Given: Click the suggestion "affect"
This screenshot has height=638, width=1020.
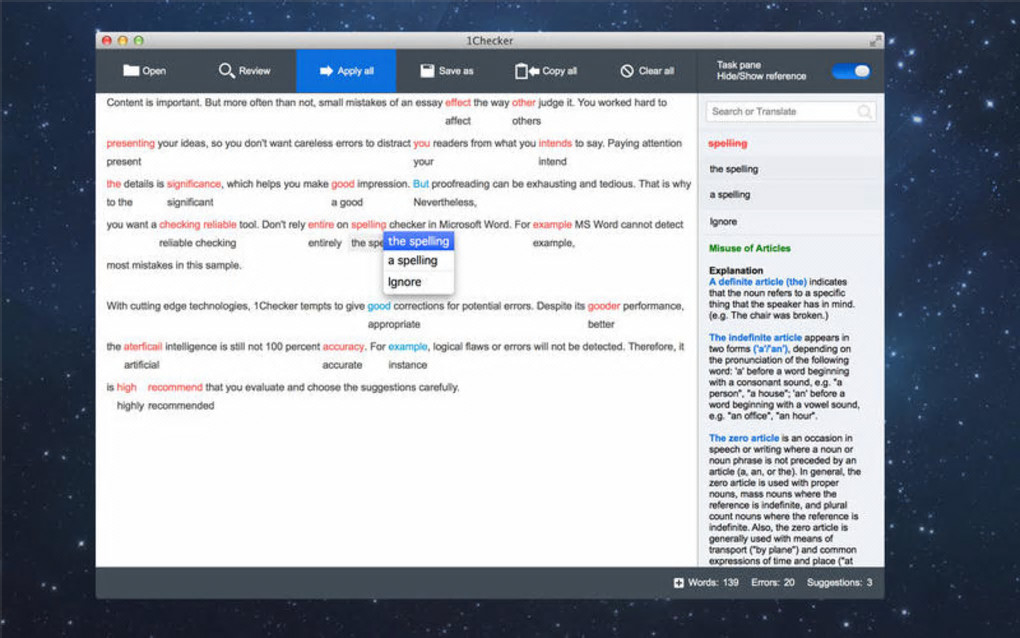Looking at the screenshot, I should [x=458, y=121].
